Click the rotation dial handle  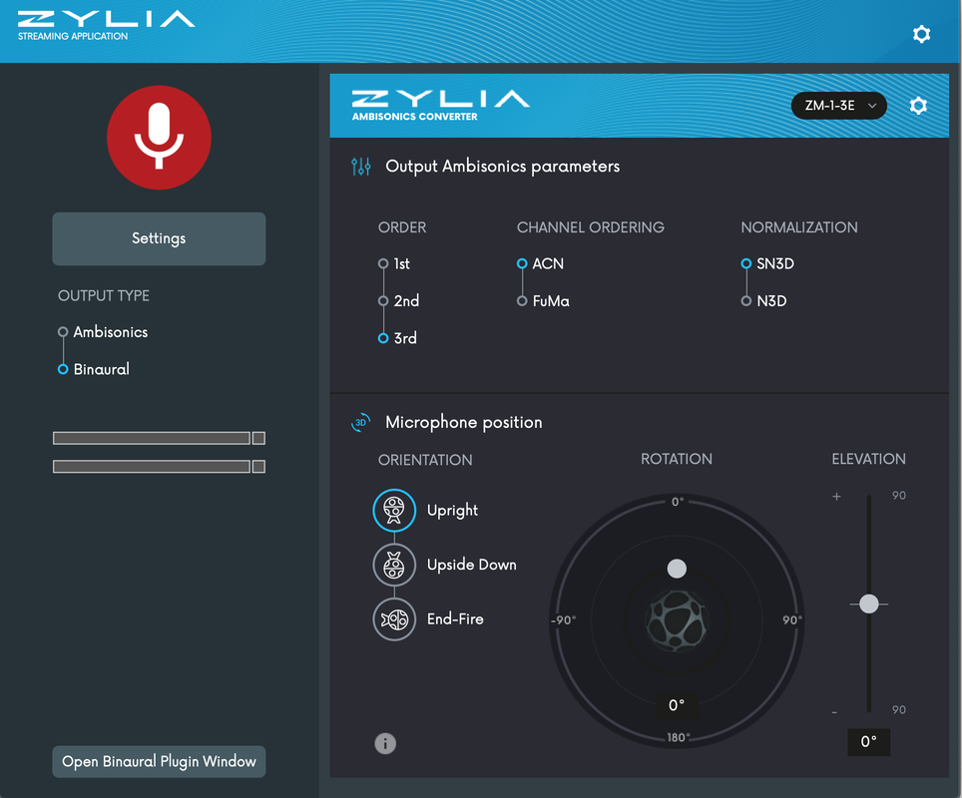pos(677,569)
